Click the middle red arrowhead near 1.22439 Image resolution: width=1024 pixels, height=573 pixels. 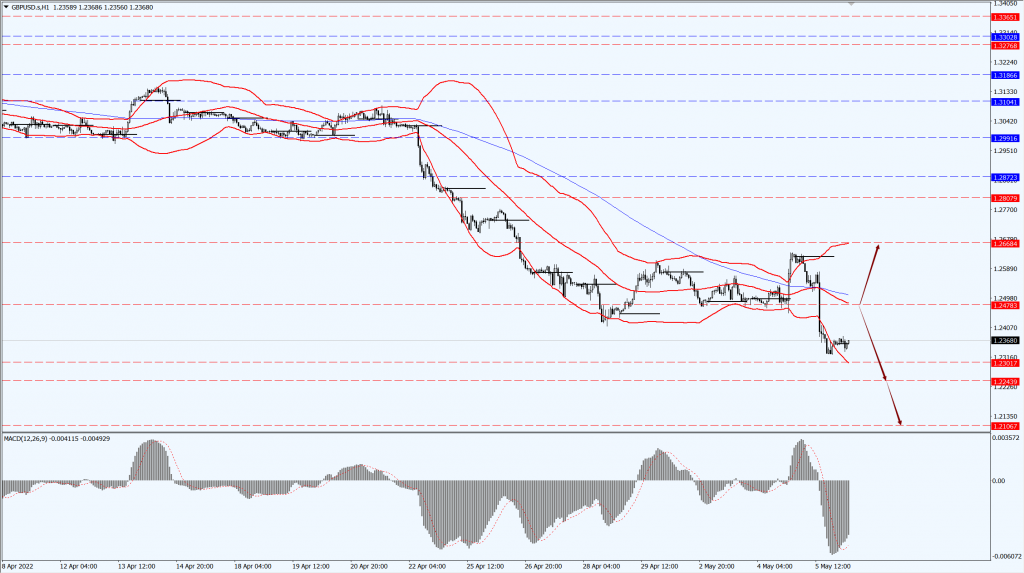coord(886,380)
